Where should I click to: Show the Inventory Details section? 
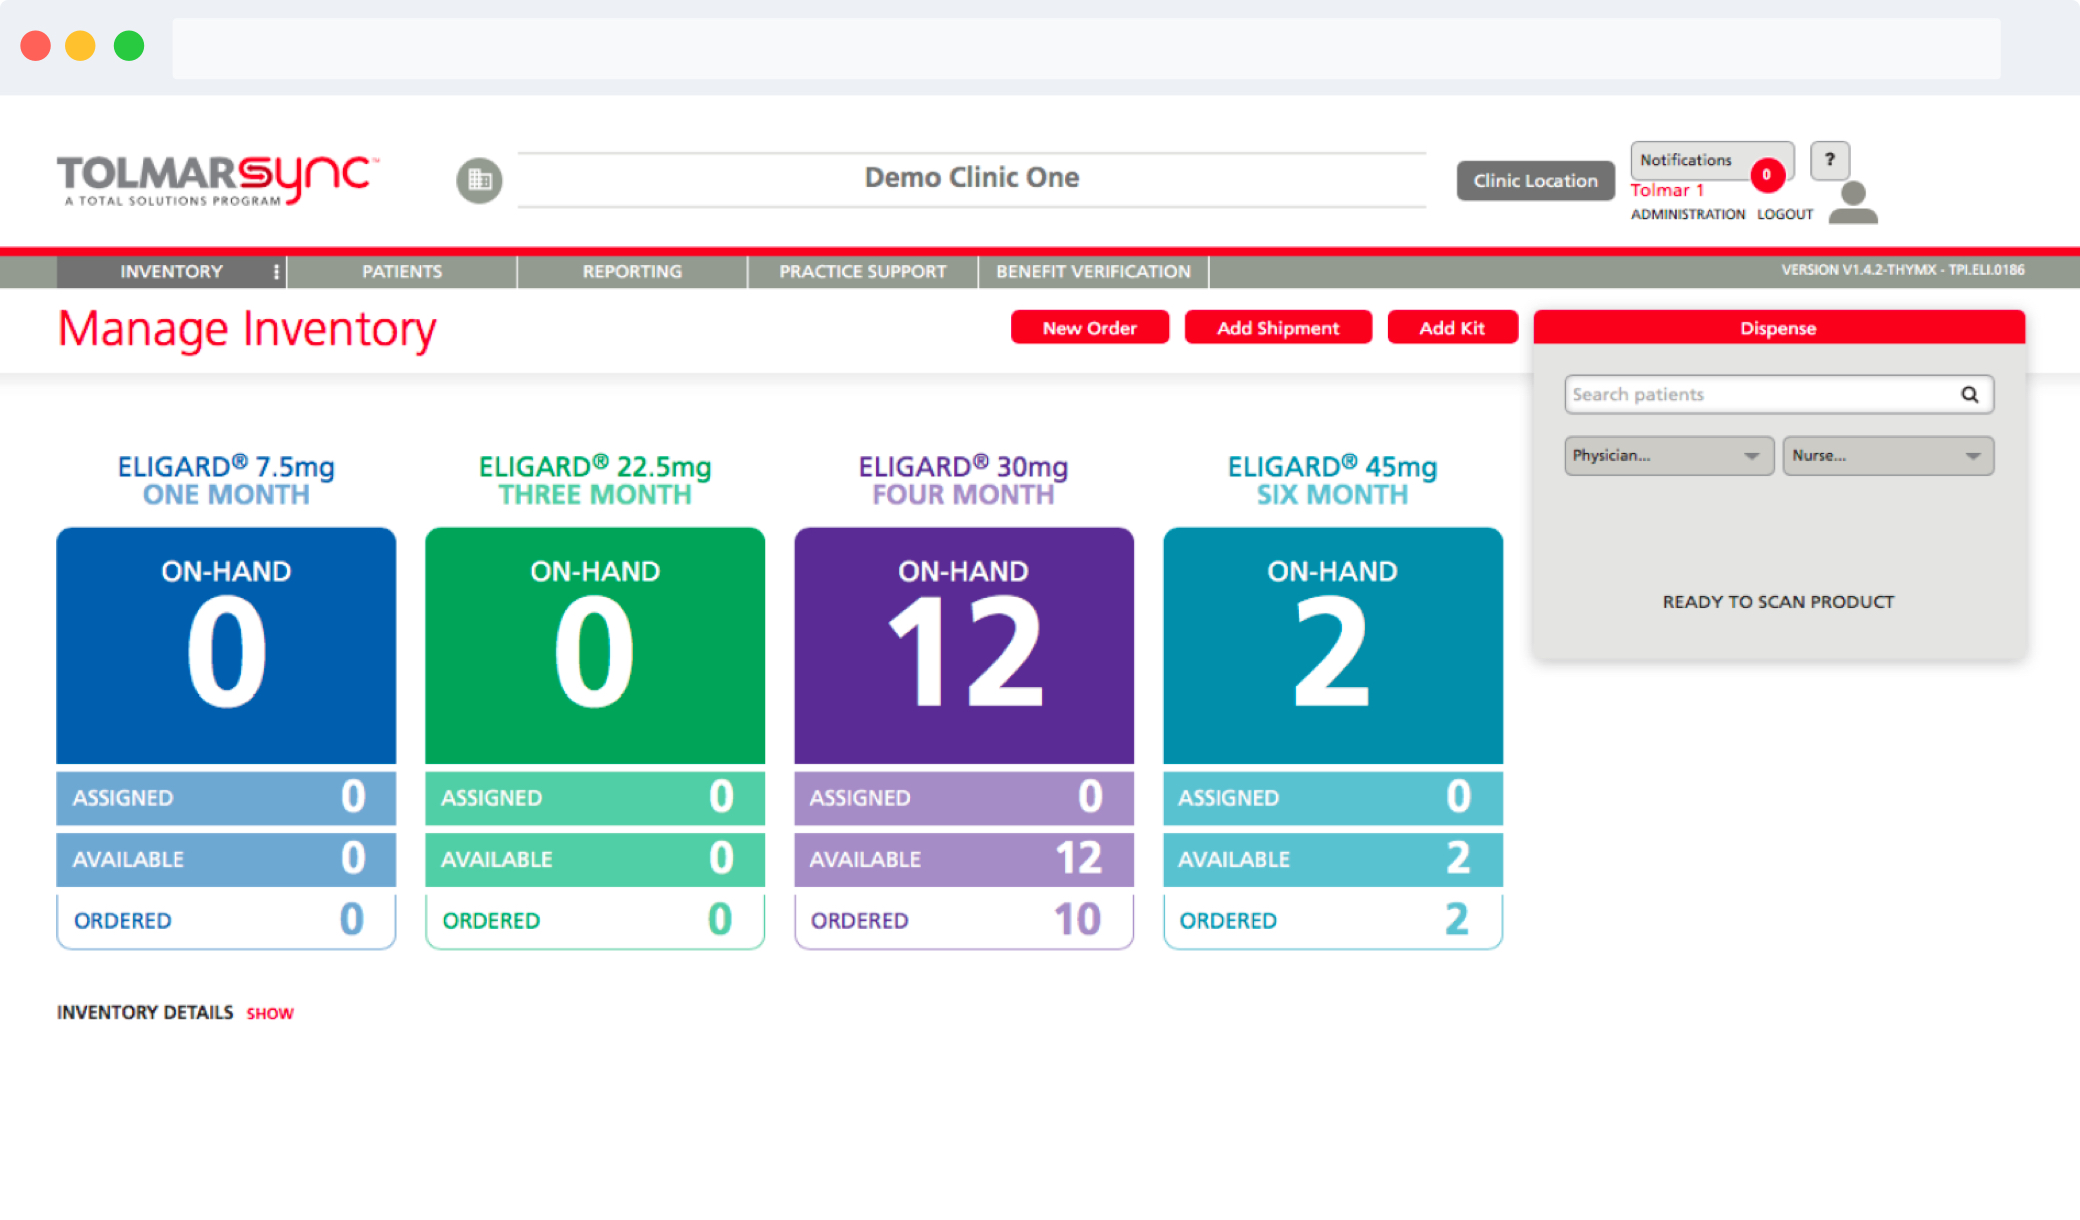click(x=270, y=1013)
